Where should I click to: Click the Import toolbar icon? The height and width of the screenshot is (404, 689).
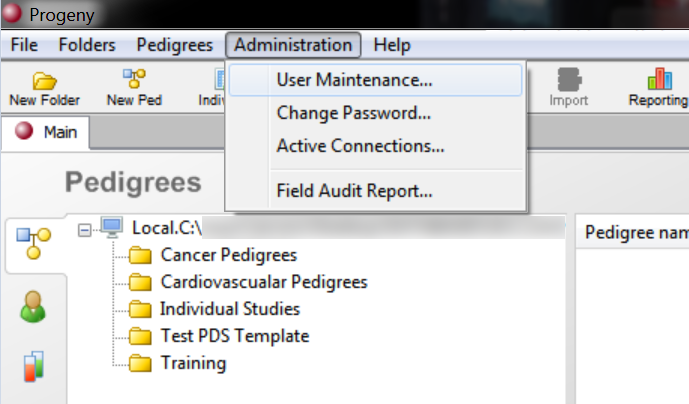click(569, 80)
